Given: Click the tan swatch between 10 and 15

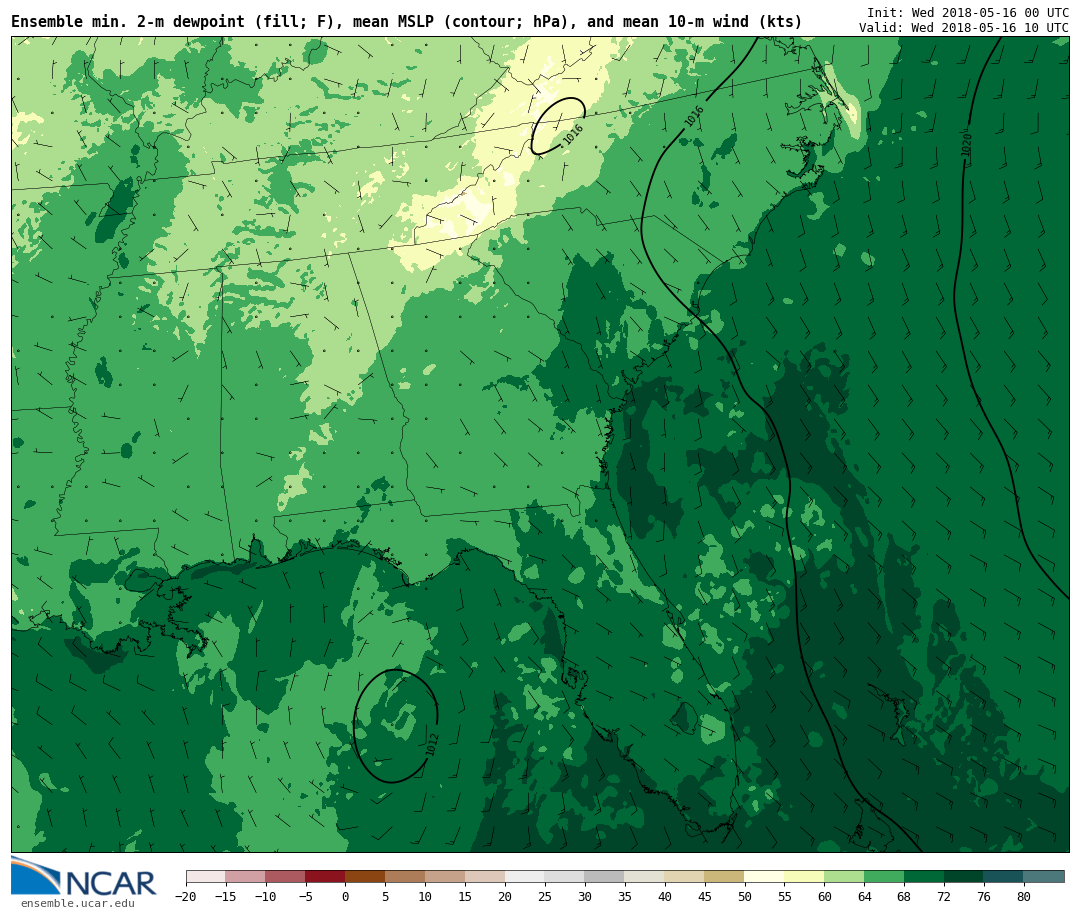Looking at the screenshot, I should click(x=445, y=877).
